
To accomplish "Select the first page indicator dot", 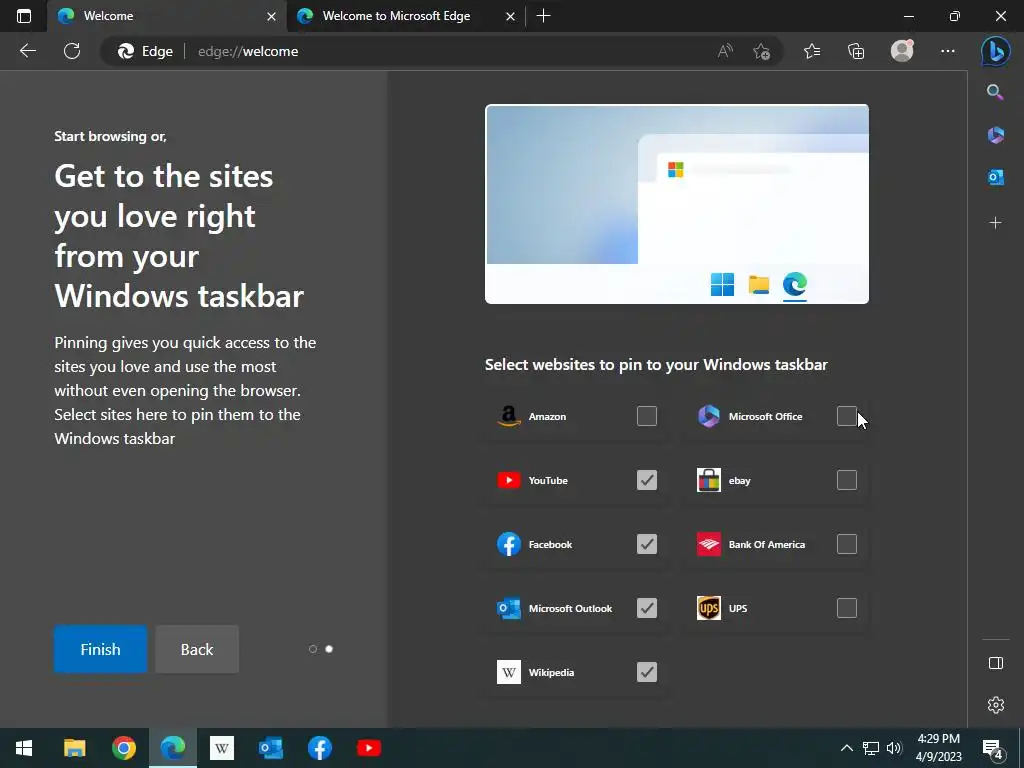I will coord(313,649).
